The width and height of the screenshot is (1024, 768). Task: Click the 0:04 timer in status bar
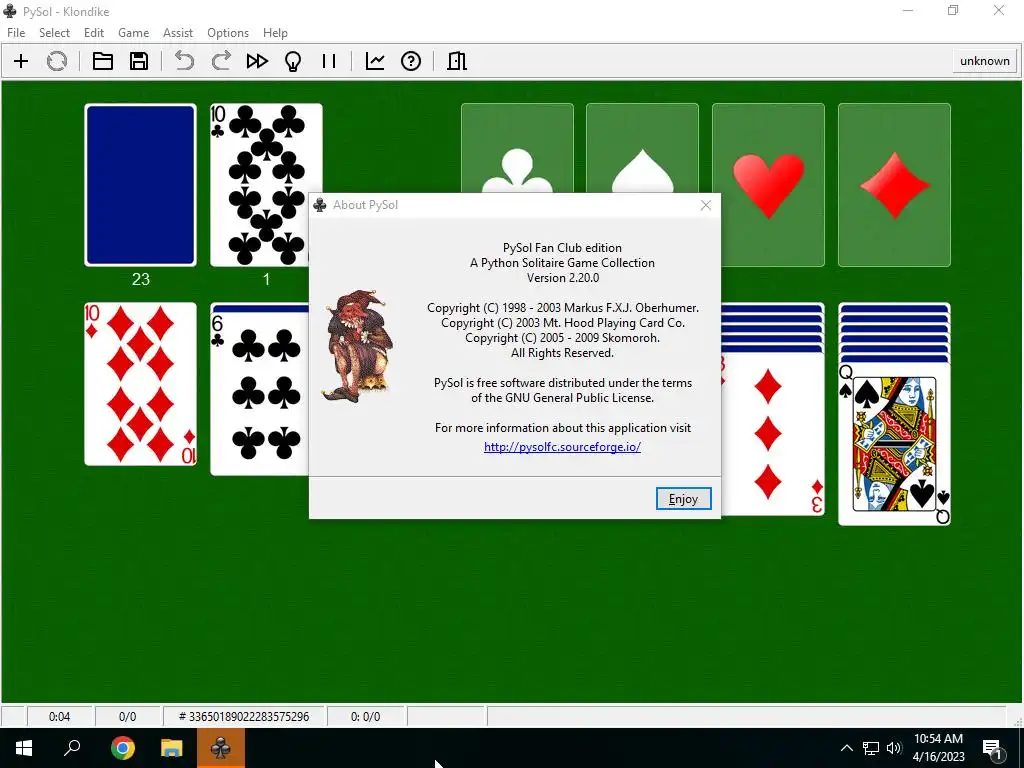pyautogui.click(x=59, y=716)
